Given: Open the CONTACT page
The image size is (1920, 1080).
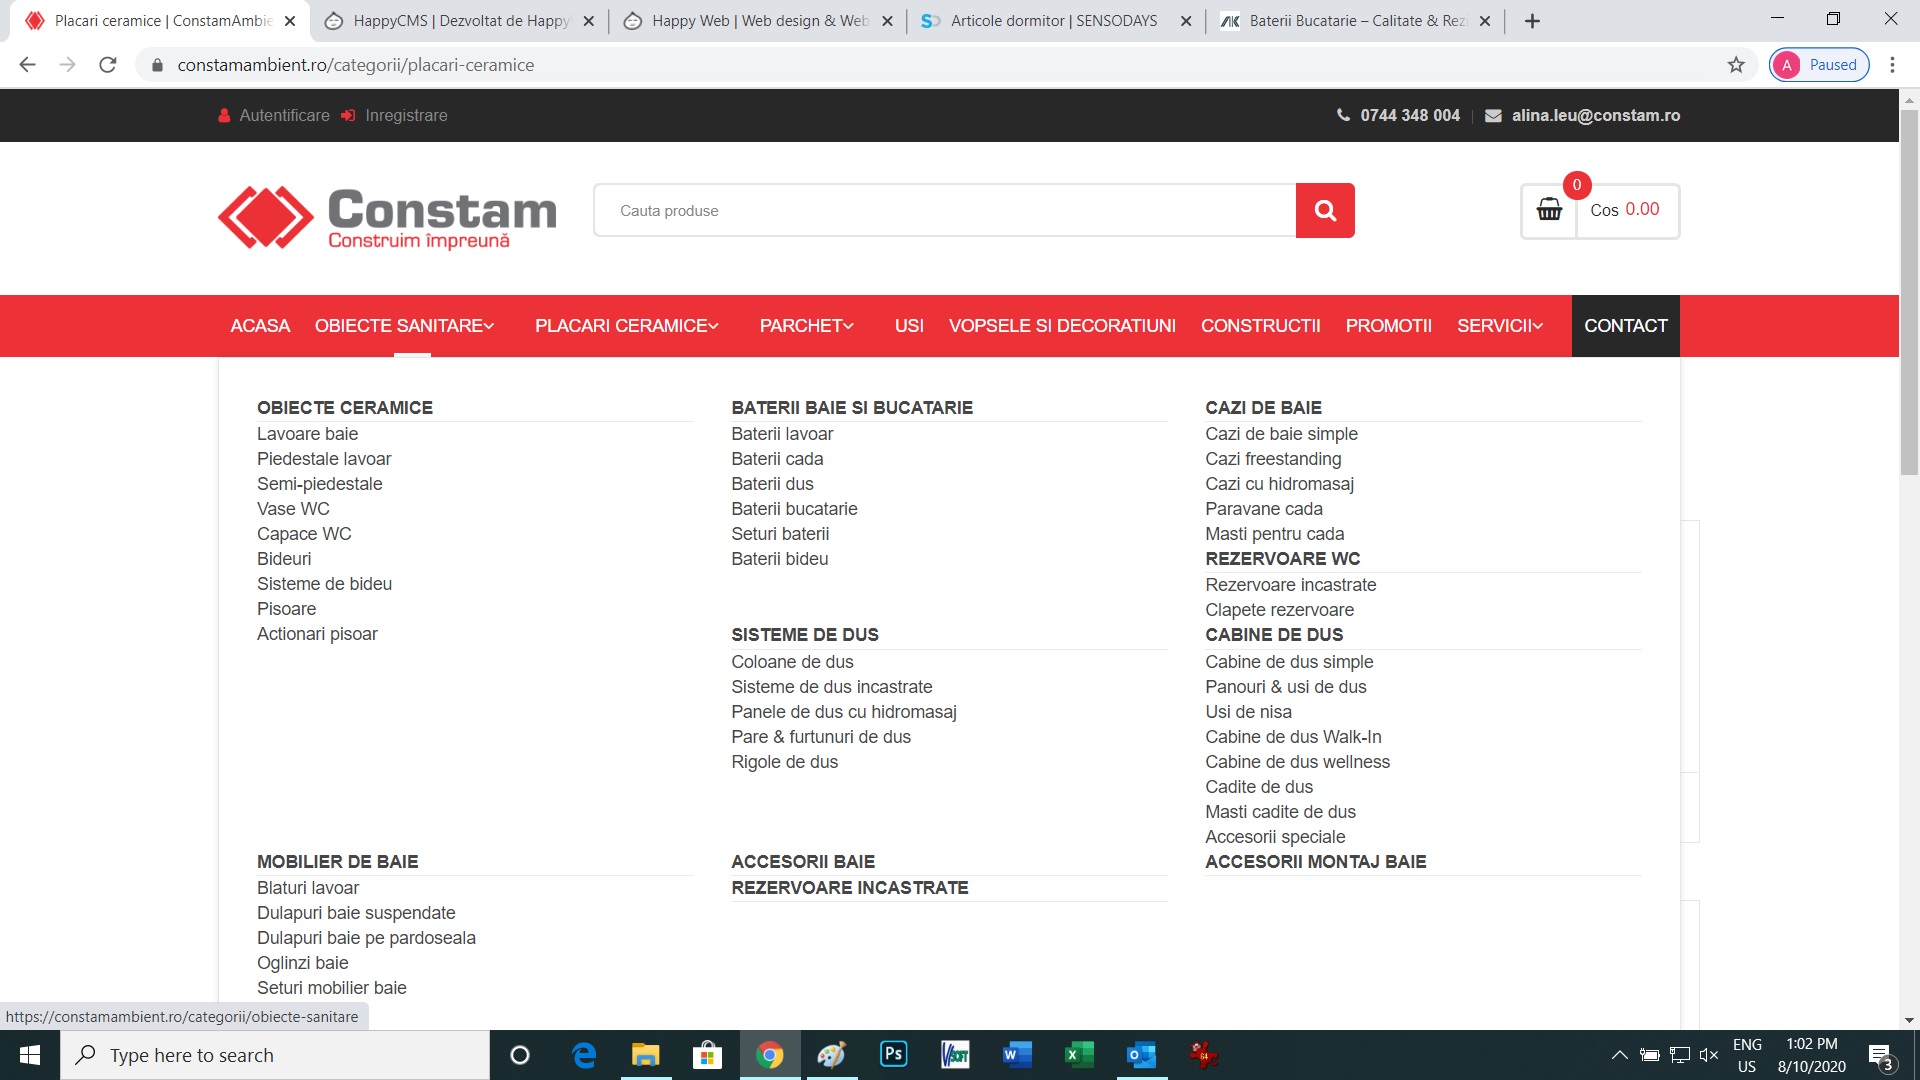Looking at the screenshot, I should [1626, 326].
